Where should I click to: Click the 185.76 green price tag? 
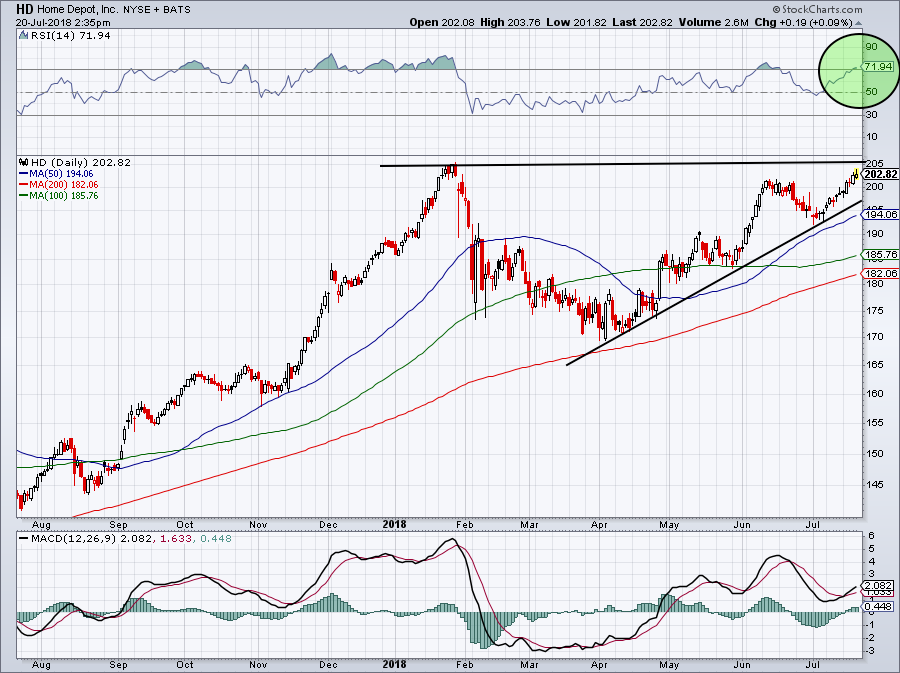tap(880, 254)
